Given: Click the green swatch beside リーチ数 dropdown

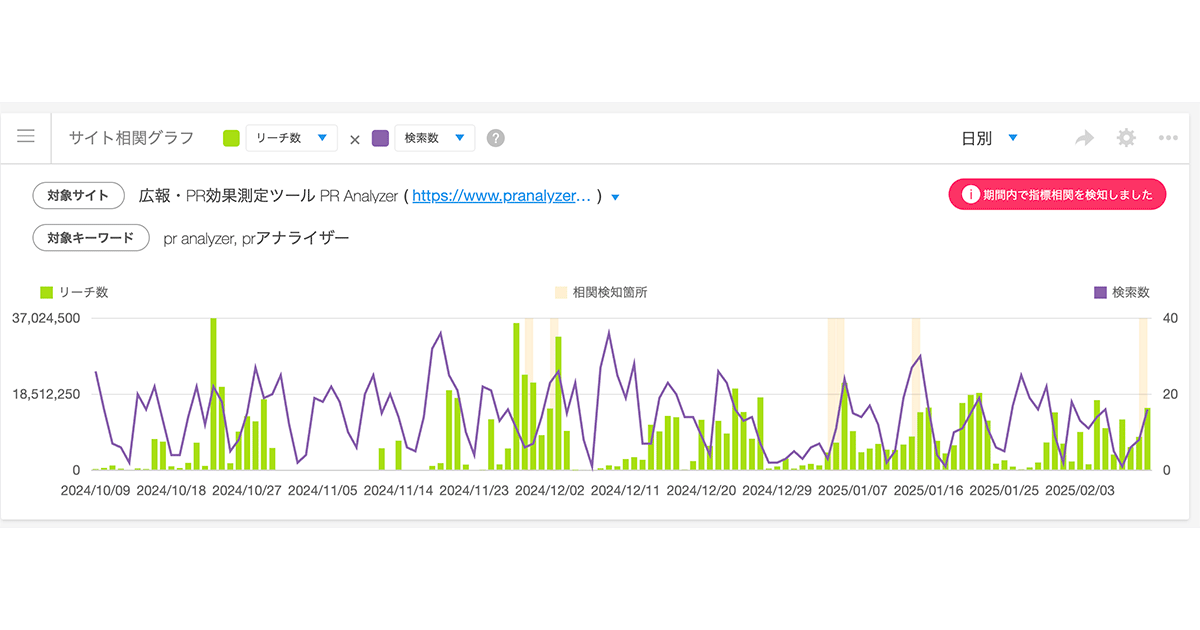Looking at the screenshot, I should (231, 139).
